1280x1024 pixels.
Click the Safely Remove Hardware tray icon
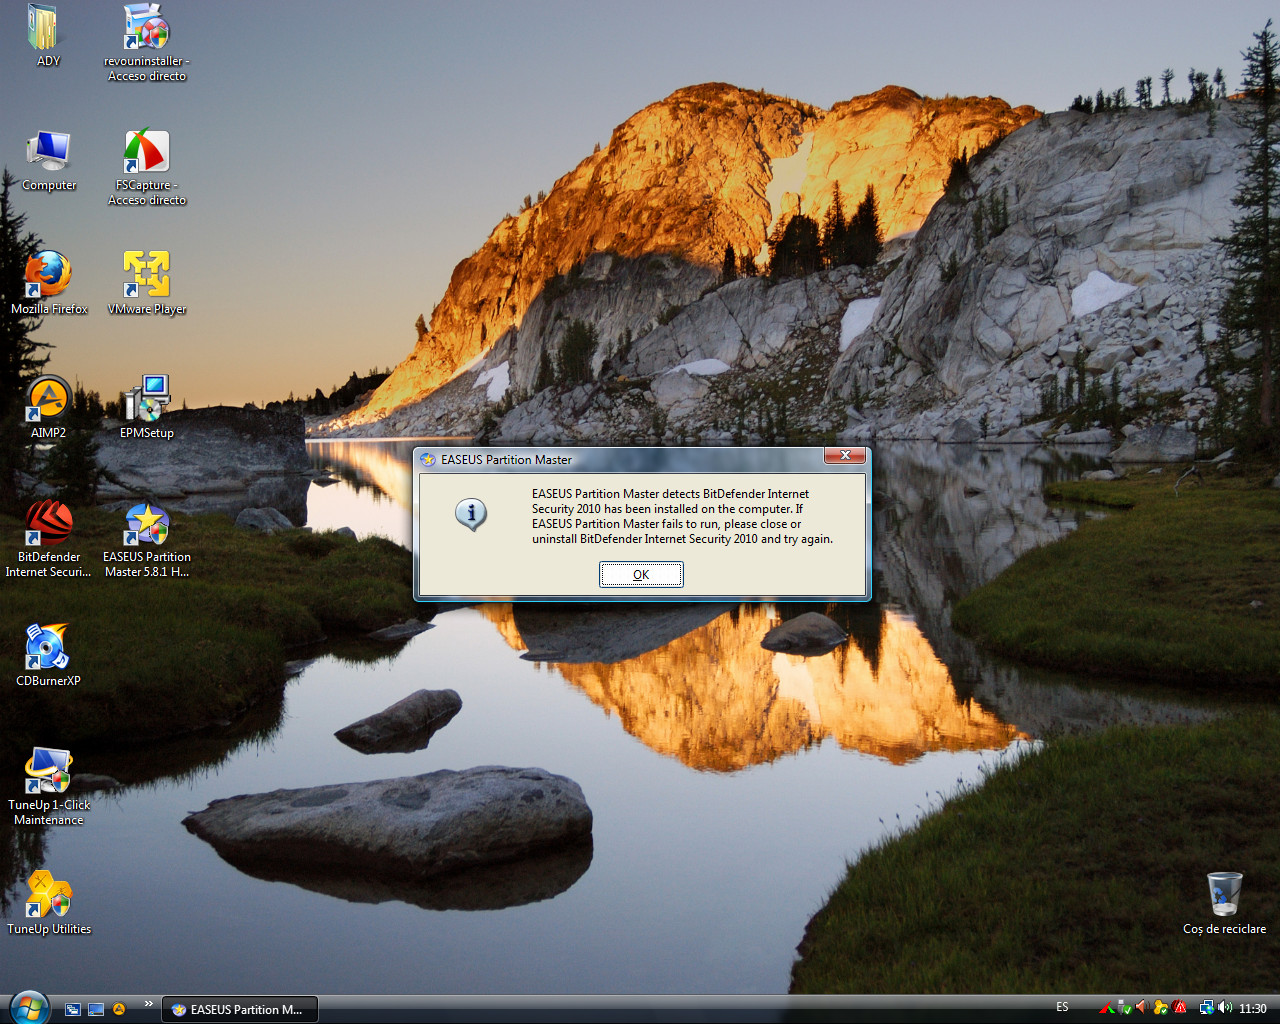point(1125,1008)
